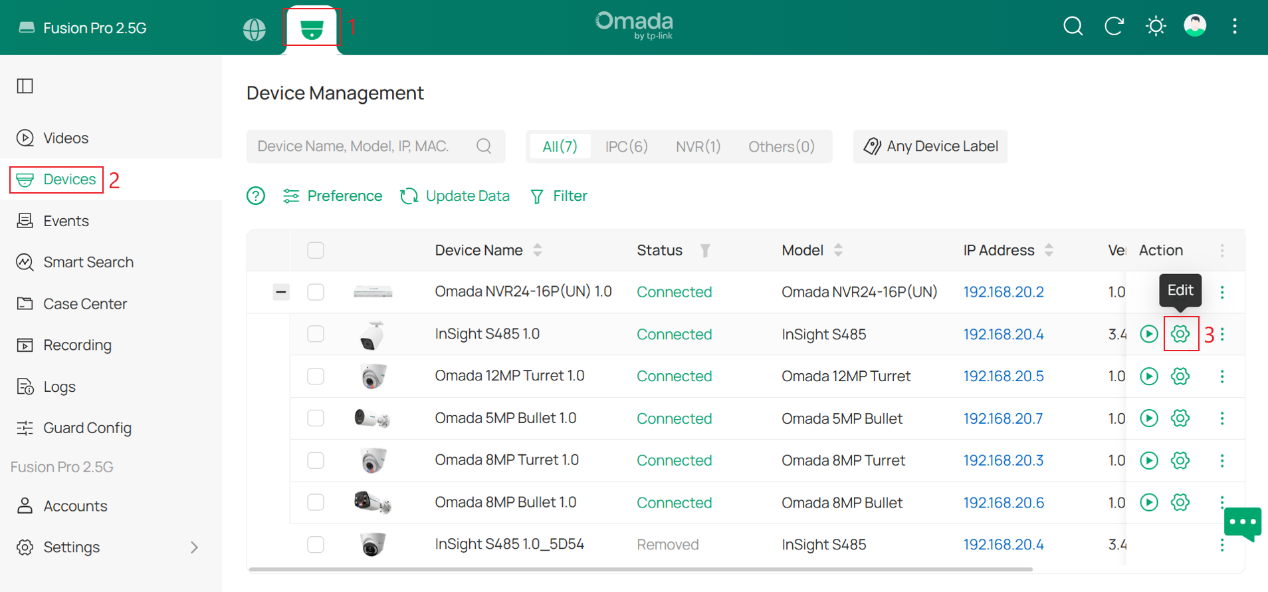Select the All(7) tab

[560, 146]
